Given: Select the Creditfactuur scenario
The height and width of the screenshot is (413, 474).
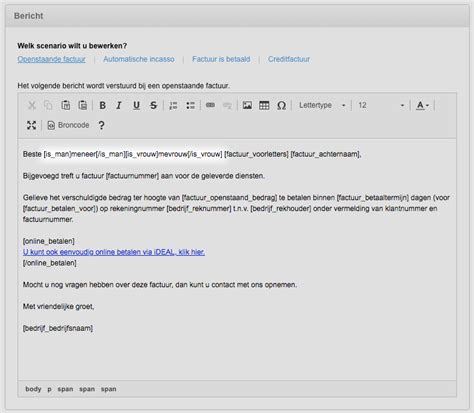Looking at the screenshot, I should click(x=289, y=59).
